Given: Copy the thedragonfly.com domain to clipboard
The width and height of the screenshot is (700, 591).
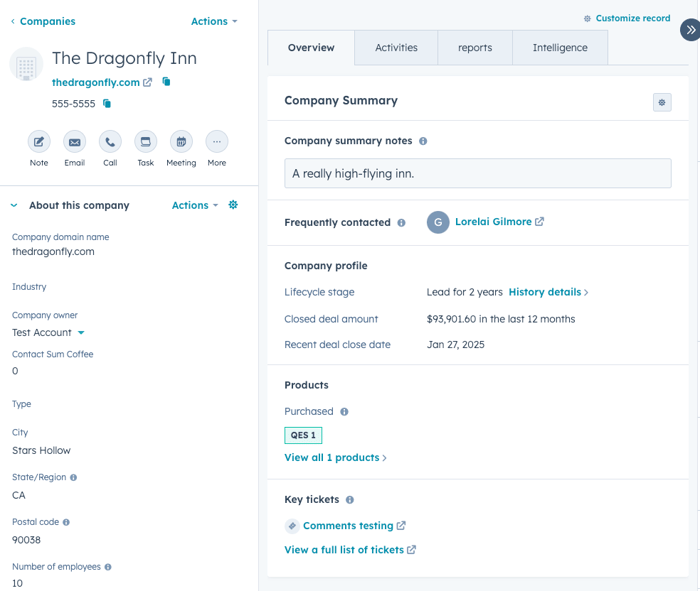Looking at the screenshot, I should [167, 82].
